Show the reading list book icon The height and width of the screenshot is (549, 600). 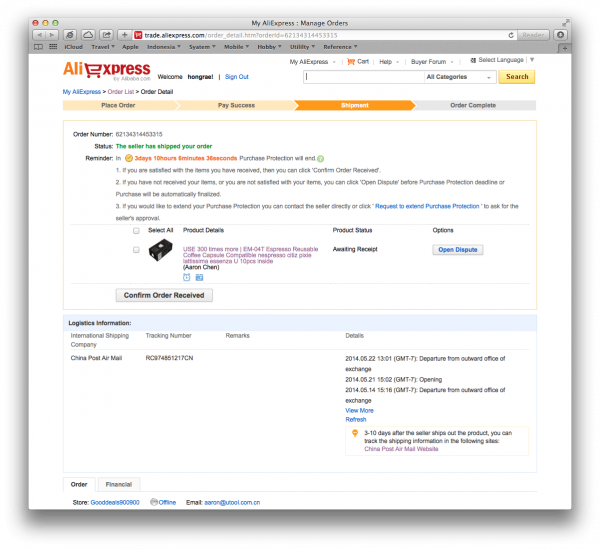coord(38,47)
